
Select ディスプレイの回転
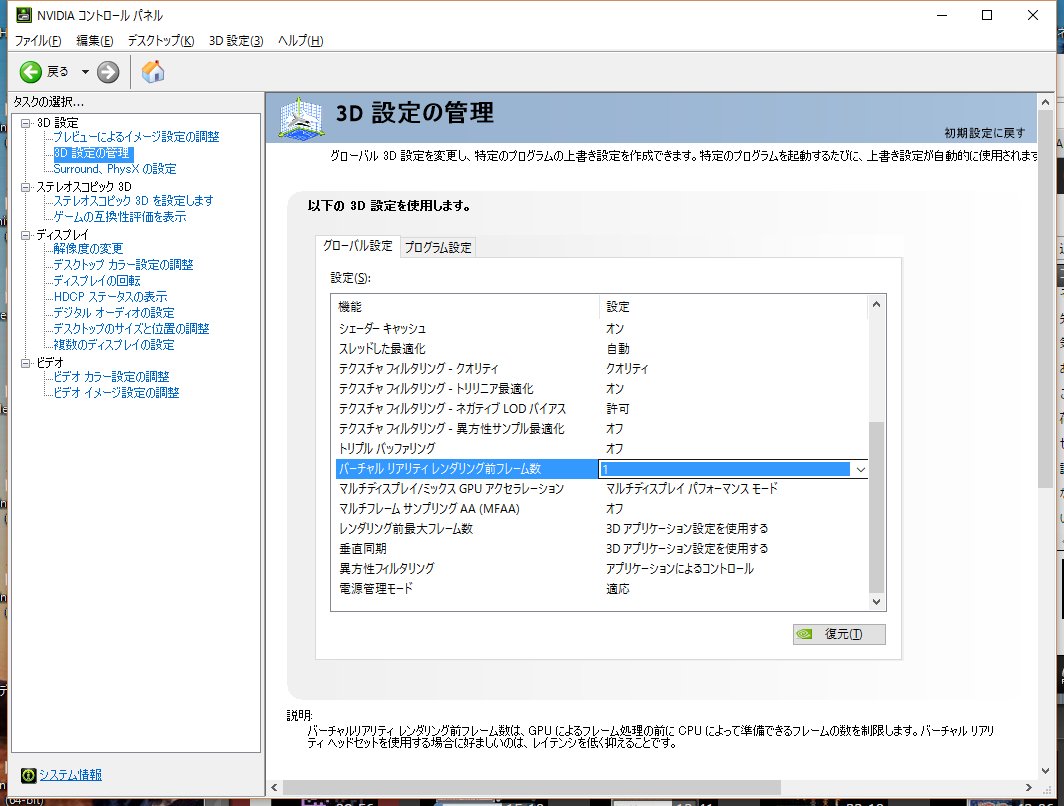(x=97, y=281)
